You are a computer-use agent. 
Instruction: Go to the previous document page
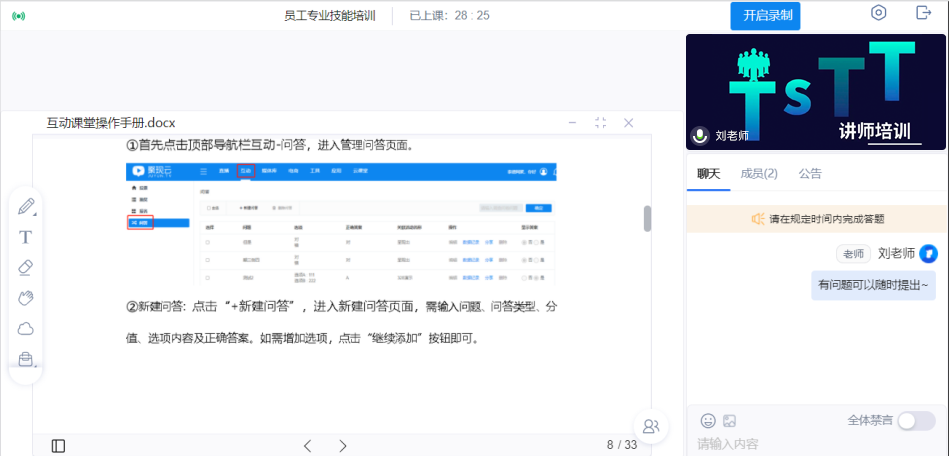[x=308, y=445]
